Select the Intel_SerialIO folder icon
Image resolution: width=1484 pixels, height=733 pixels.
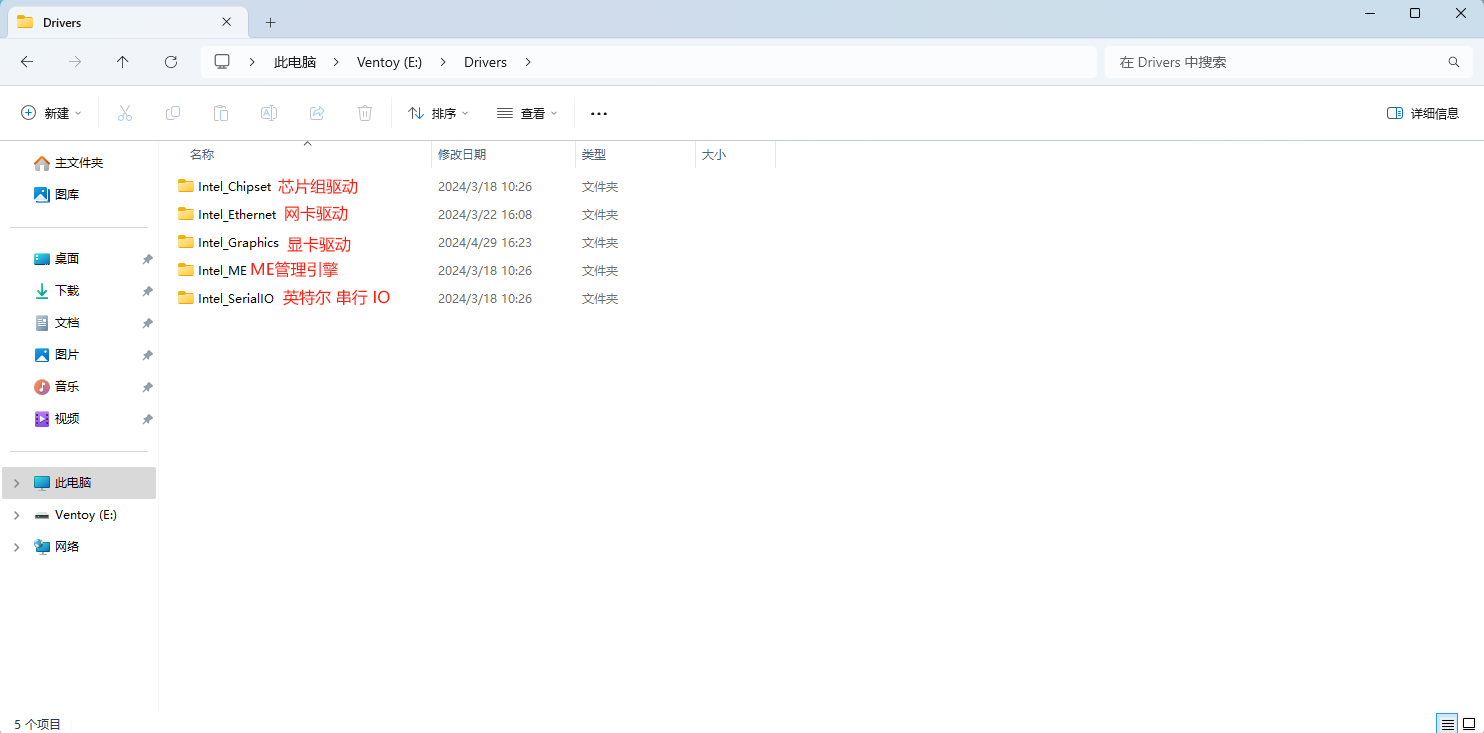(x=186, y=298)
